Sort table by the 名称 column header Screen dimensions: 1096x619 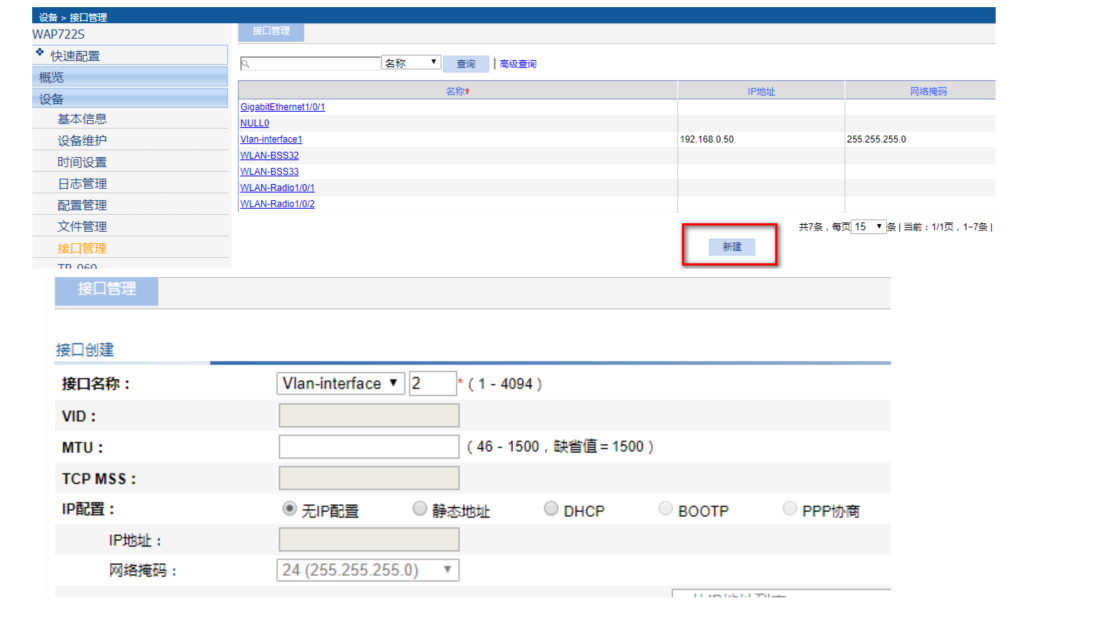(458, 91)
